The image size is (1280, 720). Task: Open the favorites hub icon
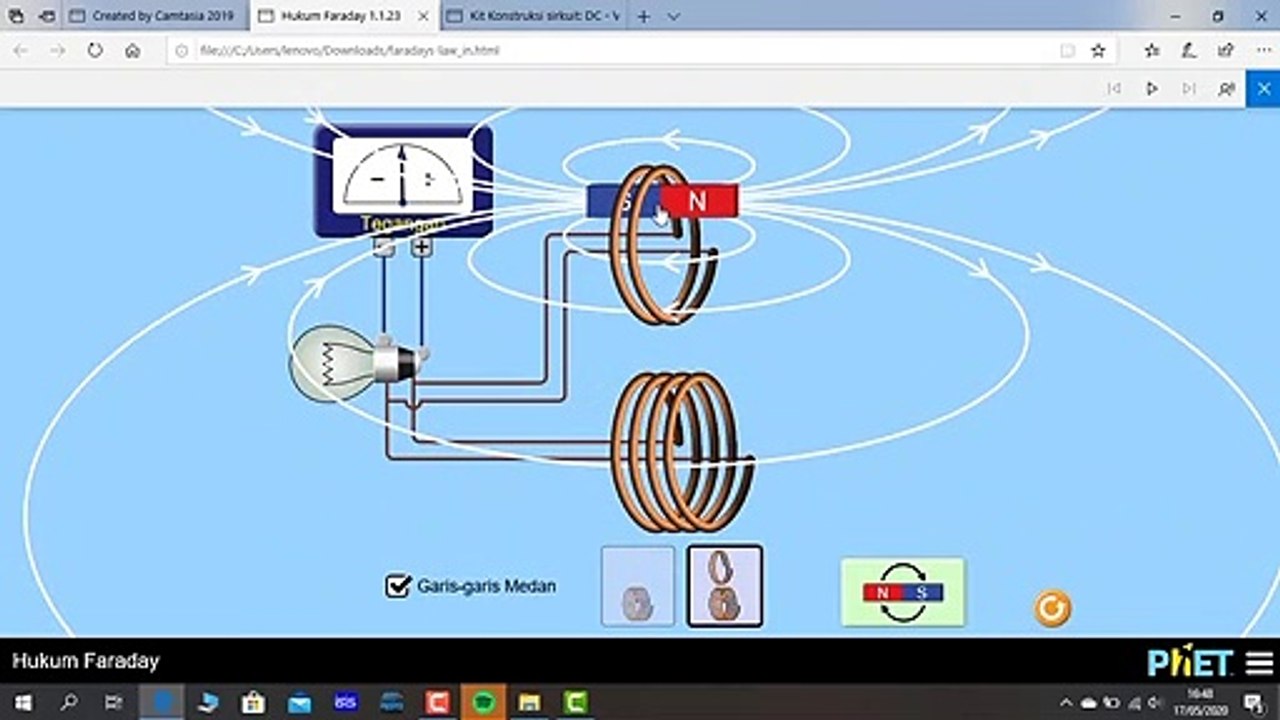click(1152, 50)
